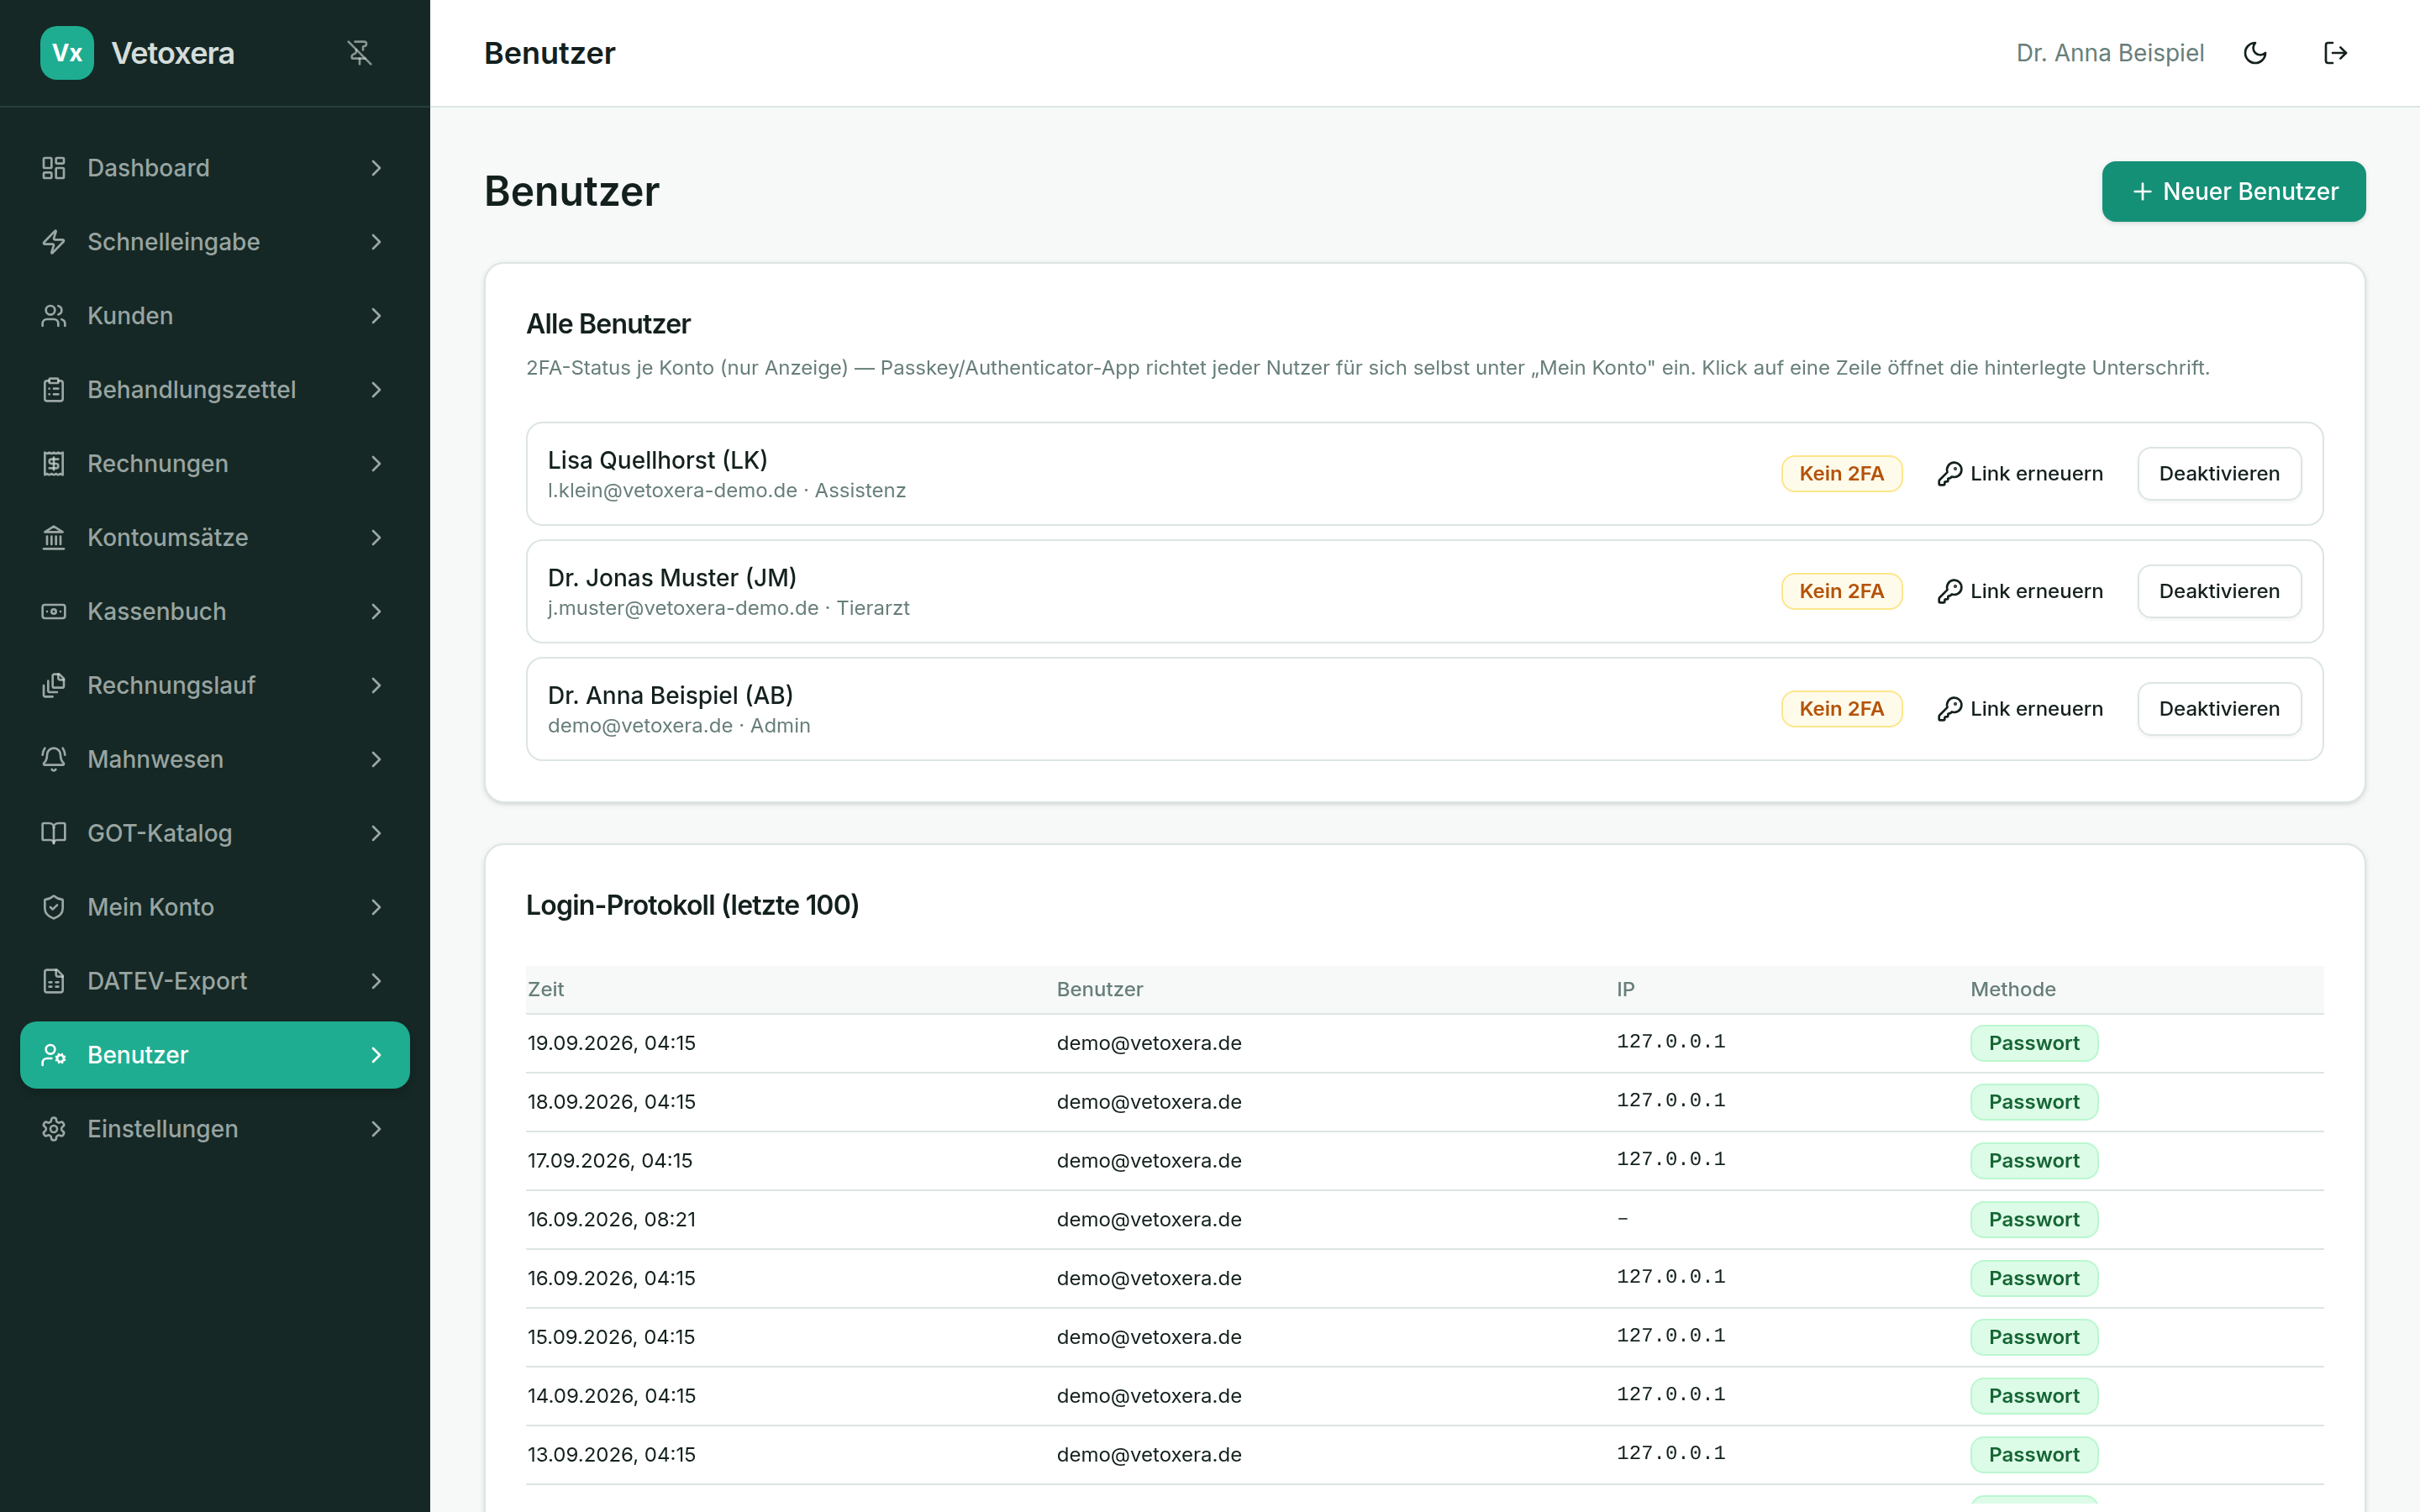Click Passwort badge for 18.09.2026 login
This screenshot has height=1512, width=2420.
[x=2033, y=1103]
